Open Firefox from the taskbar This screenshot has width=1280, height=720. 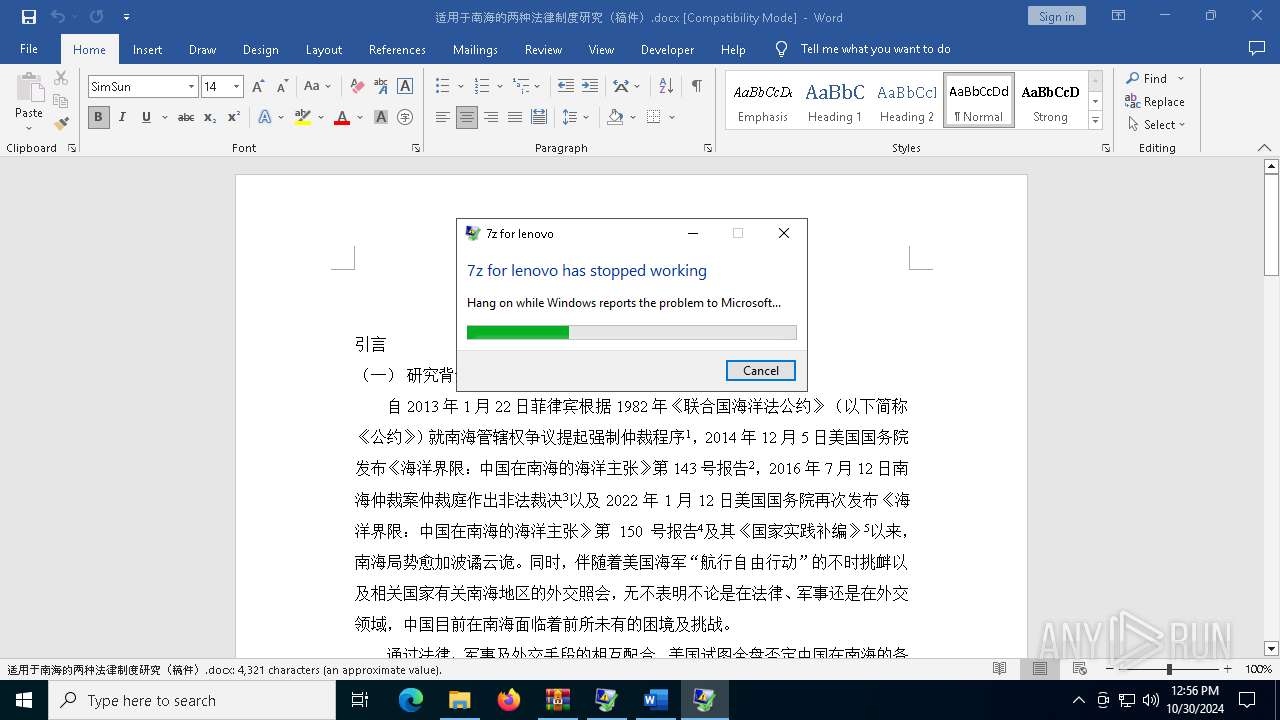(509, 700)
